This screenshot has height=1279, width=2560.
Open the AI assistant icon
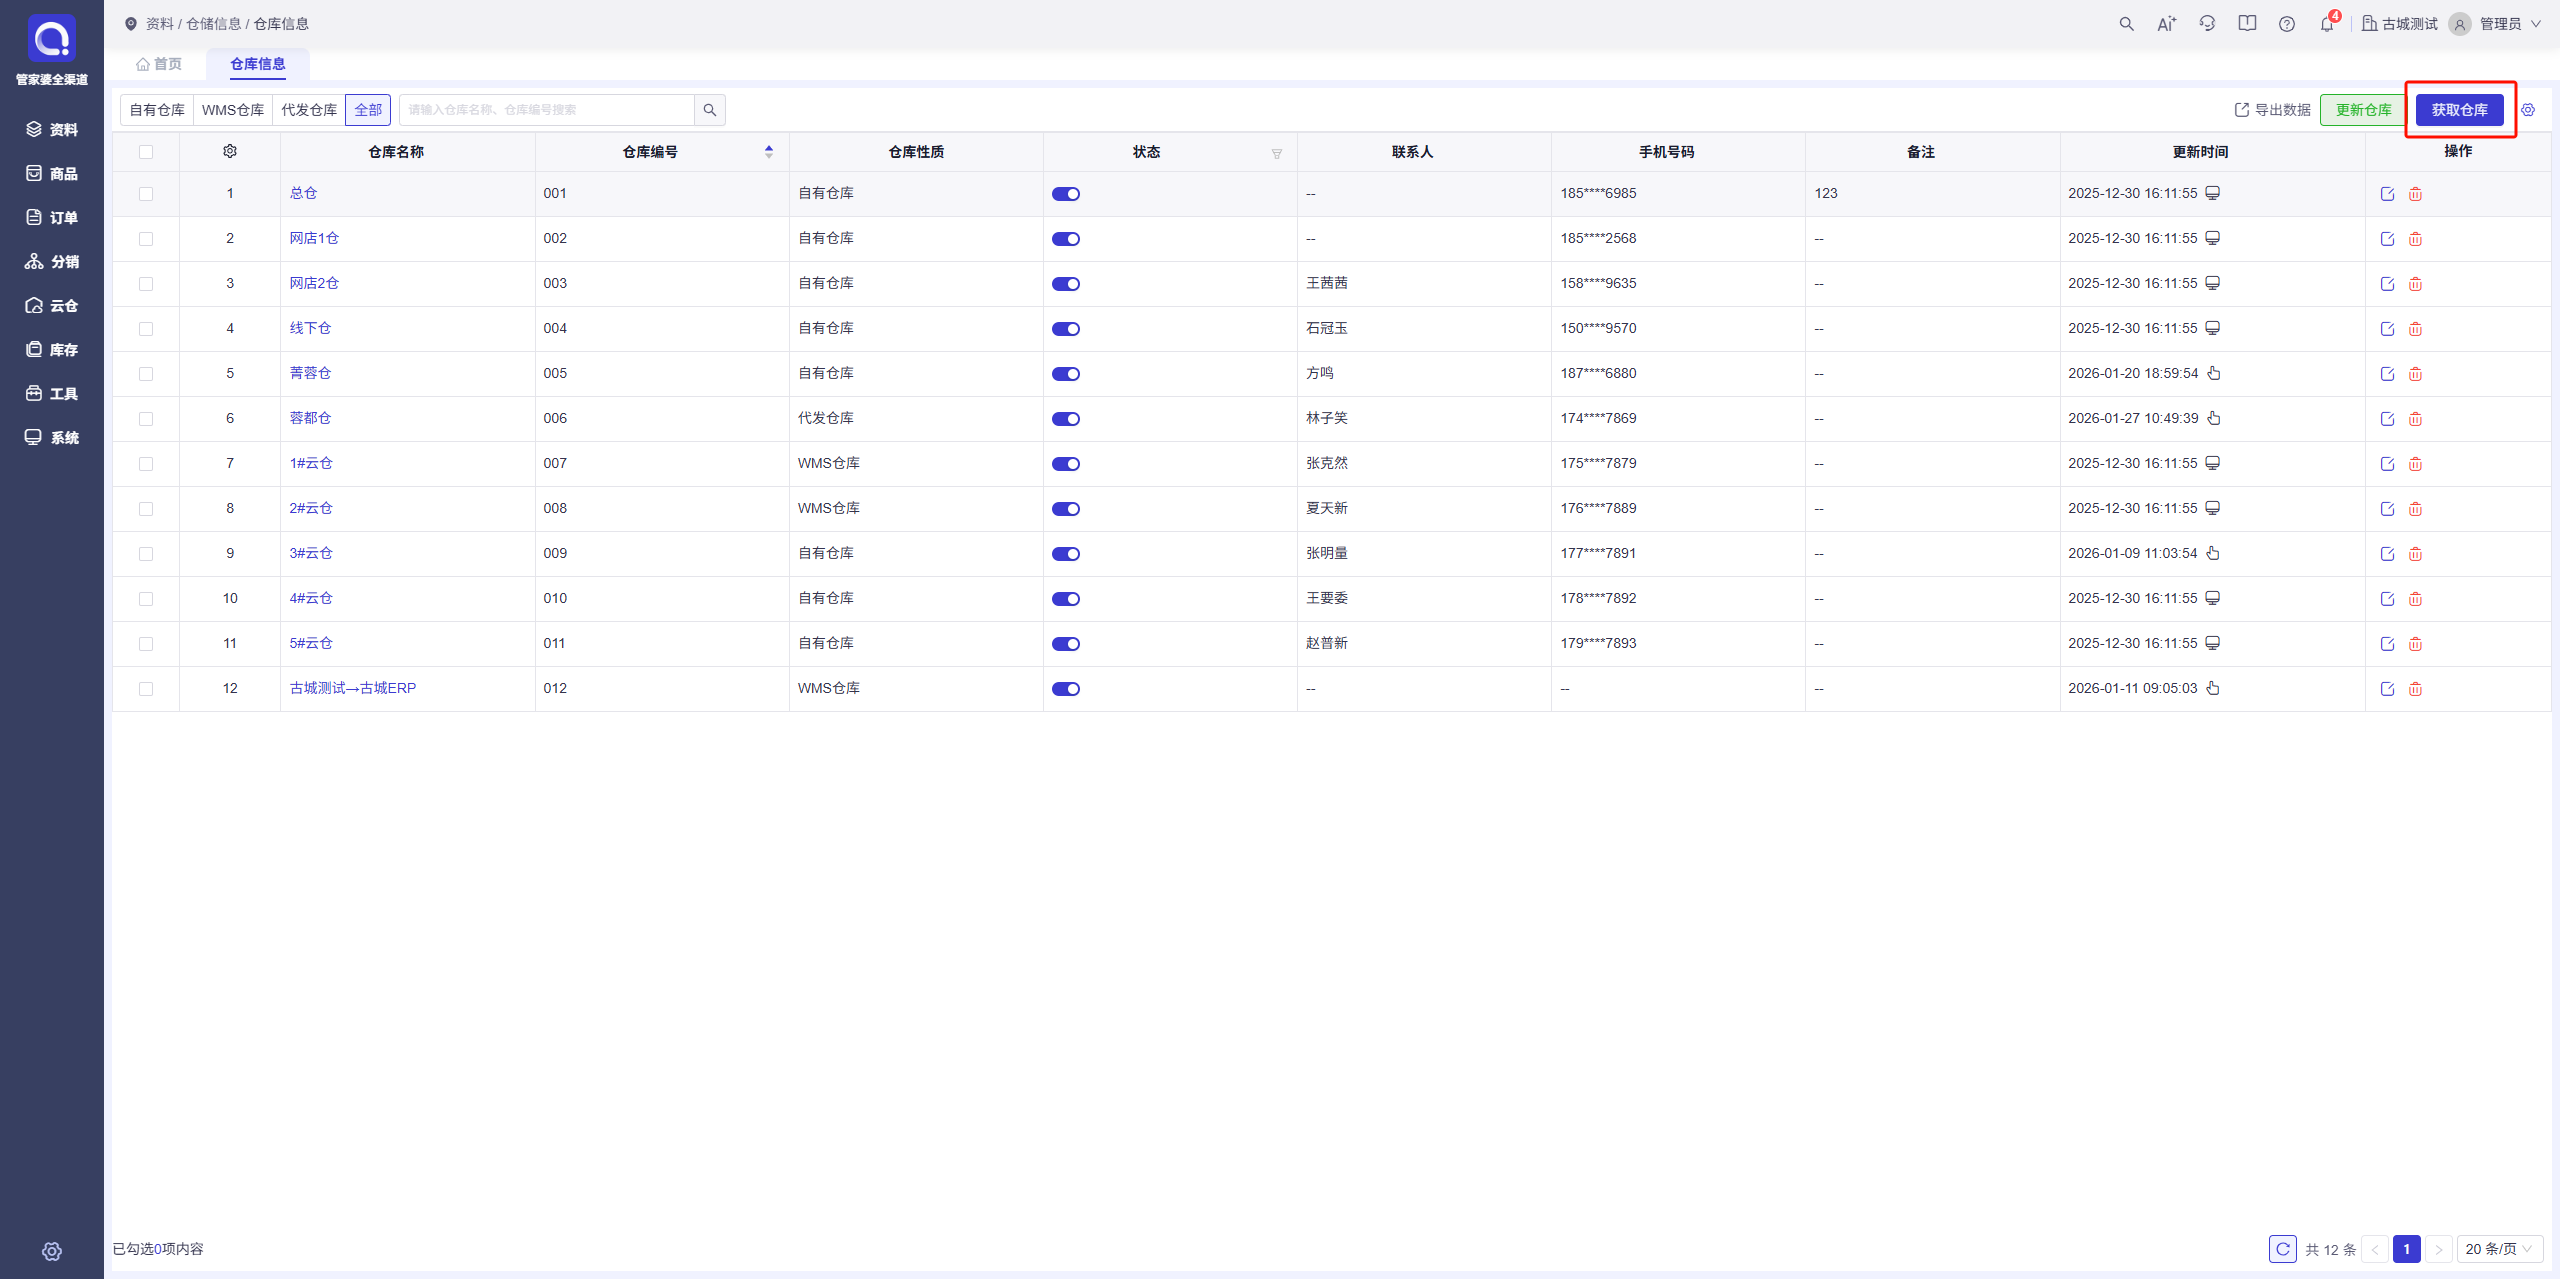(x=2166, y=24)
